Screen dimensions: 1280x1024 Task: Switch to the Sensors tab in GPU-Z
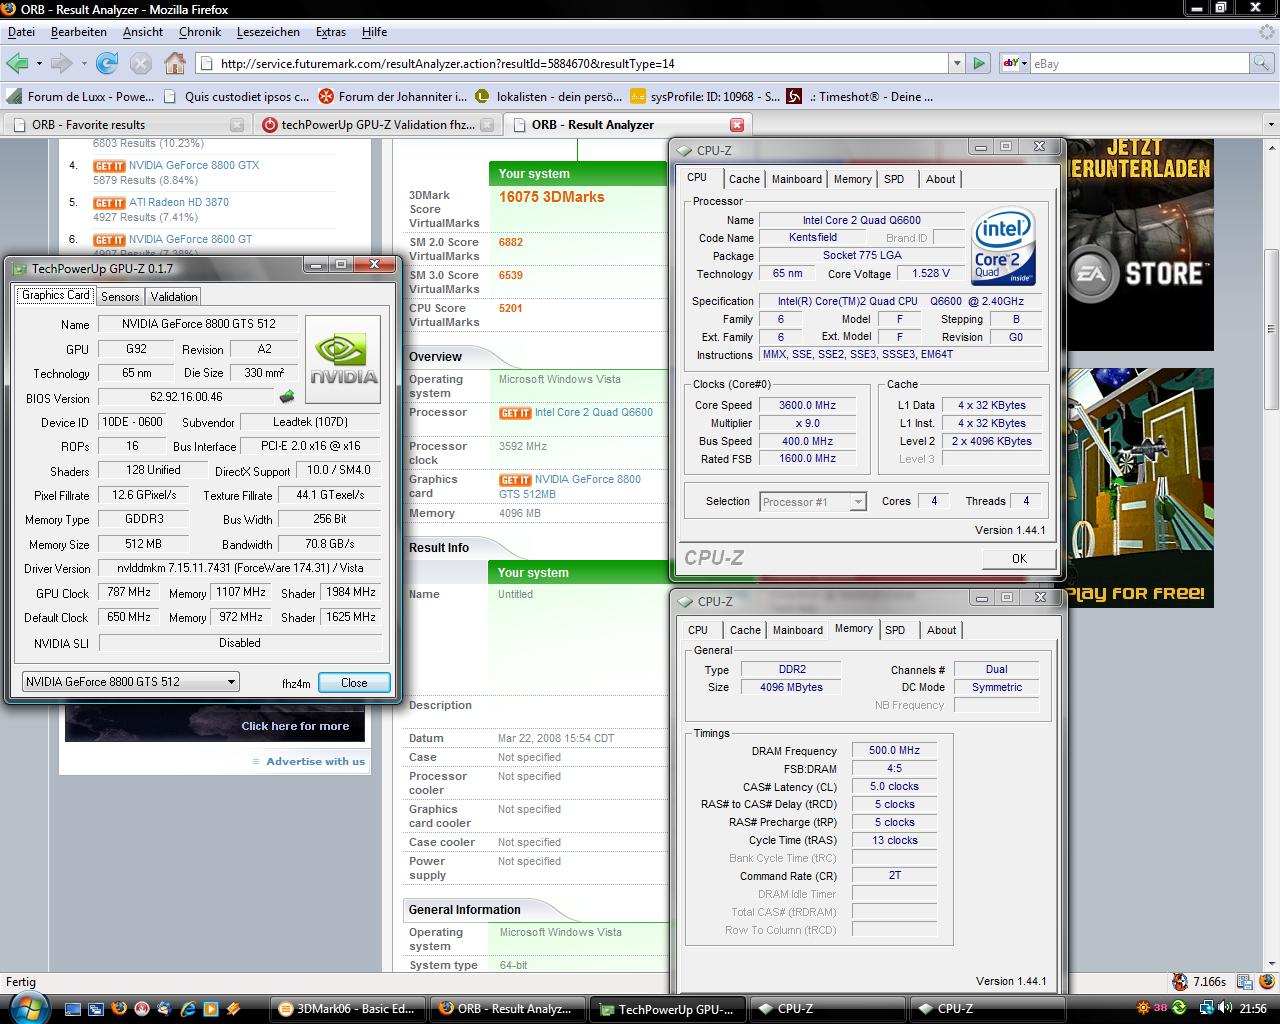tap(120, 296)
